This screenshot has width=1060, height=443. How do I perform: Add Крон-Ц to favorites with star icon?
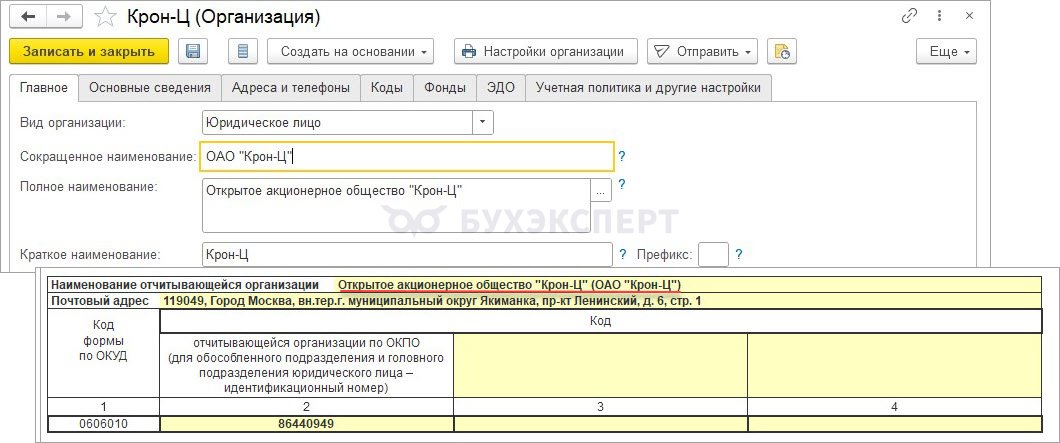coord(105,18)
